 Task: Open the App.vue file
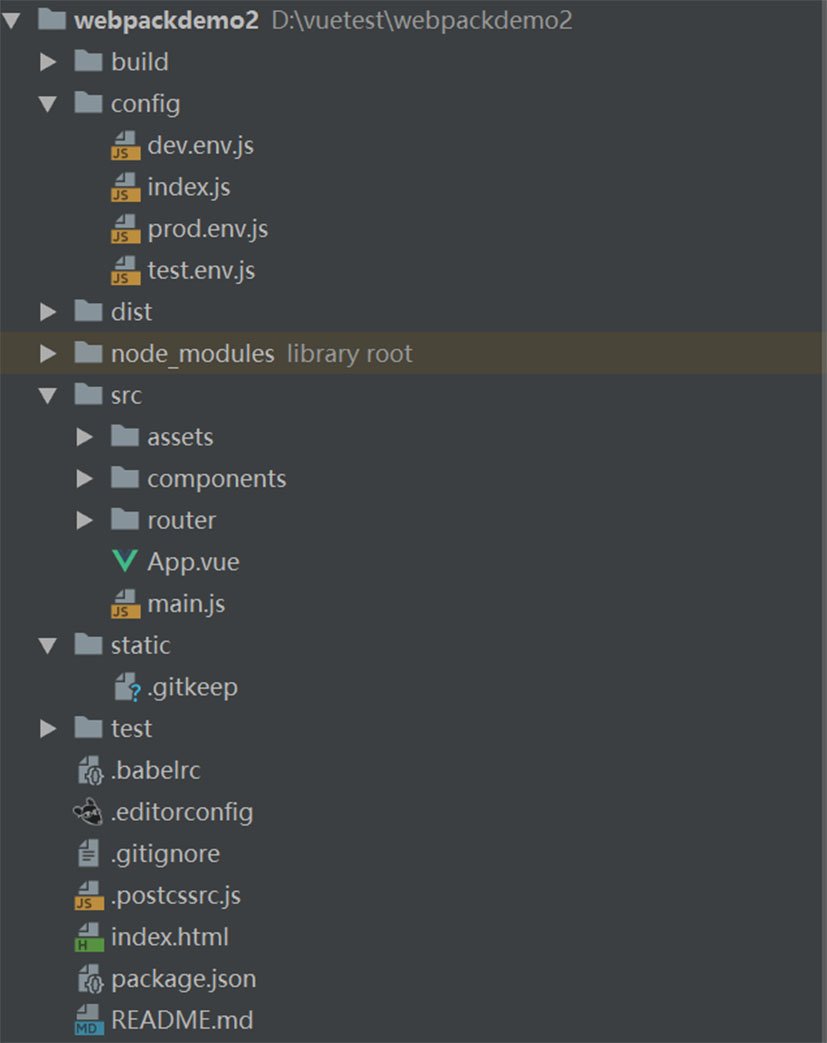pyautogui.click(x=193, y=562)
